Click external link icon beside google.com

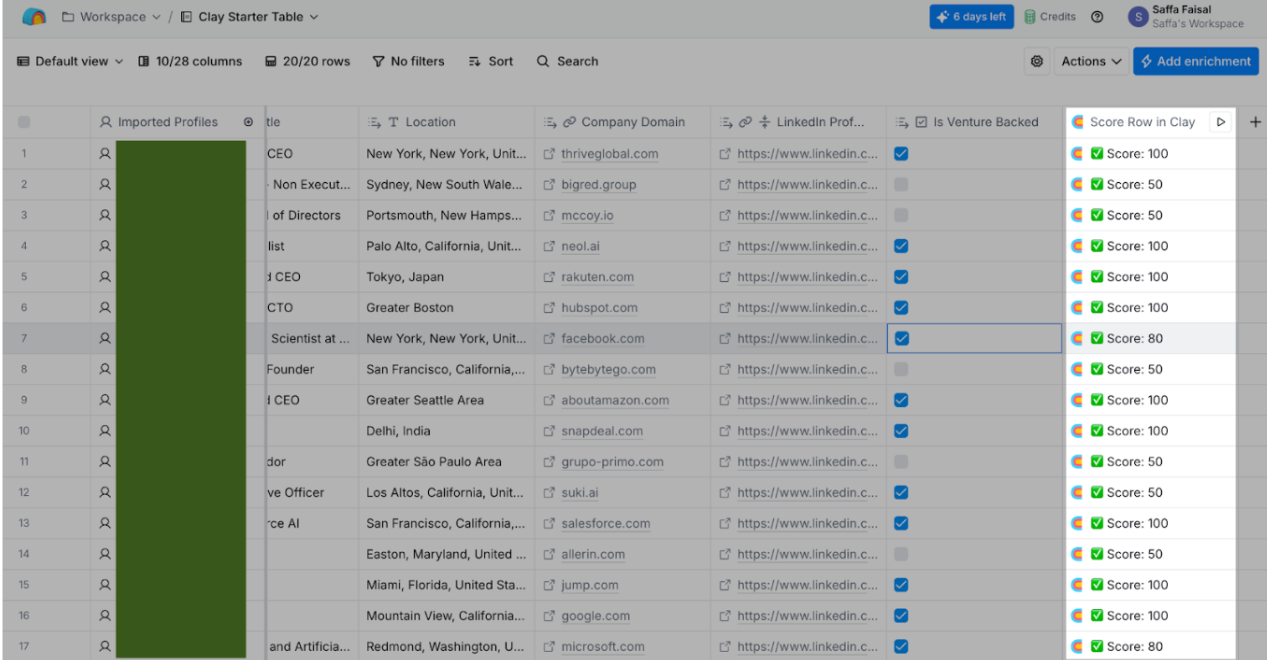[x=549, y=616]
